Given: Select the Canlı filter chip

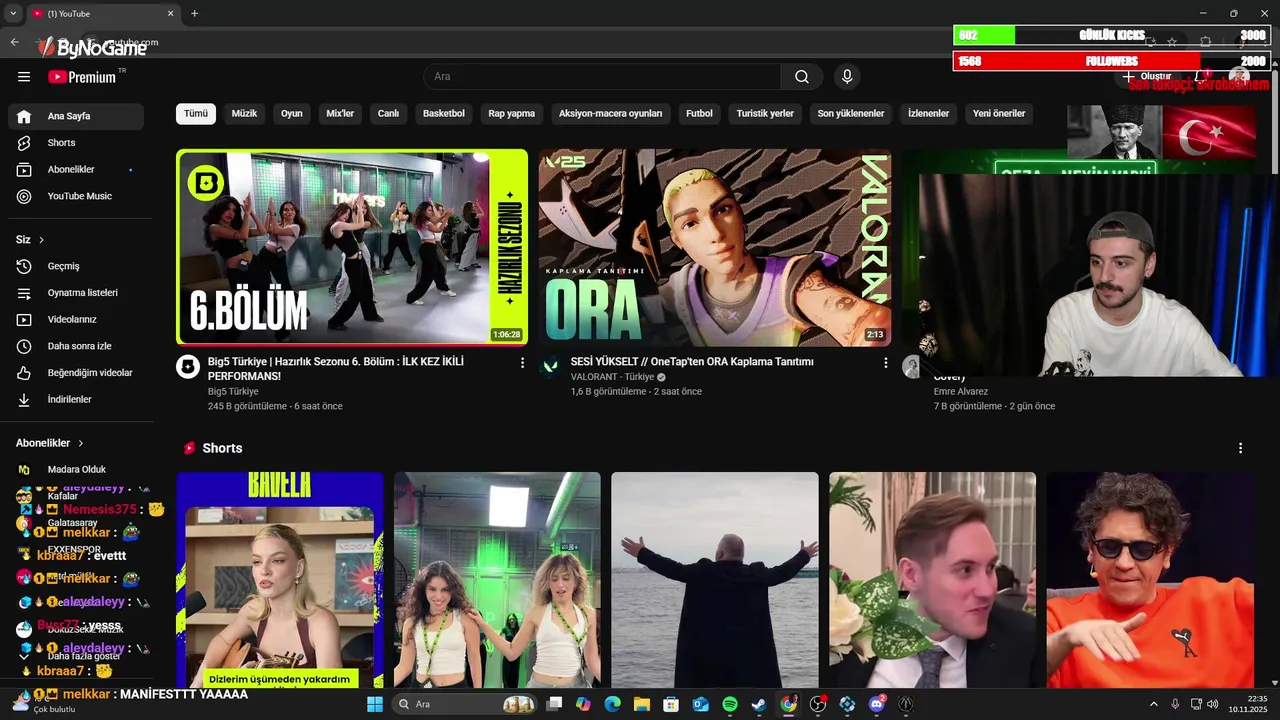Looking at the screenshot, I should [x=388, y=114].
